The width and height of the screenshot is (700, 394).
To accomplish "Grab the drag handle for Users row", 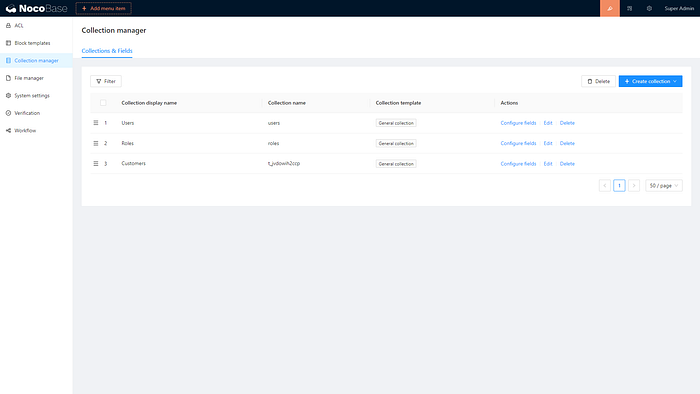I will [96, 123].
